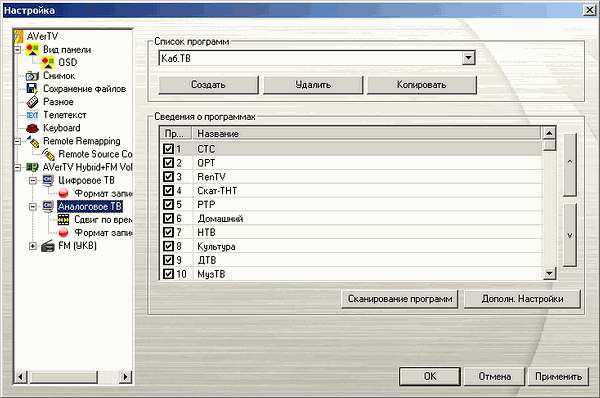Click tree horizontal scrollbar right arrow
600x398 pixels.
pos(125,377)
